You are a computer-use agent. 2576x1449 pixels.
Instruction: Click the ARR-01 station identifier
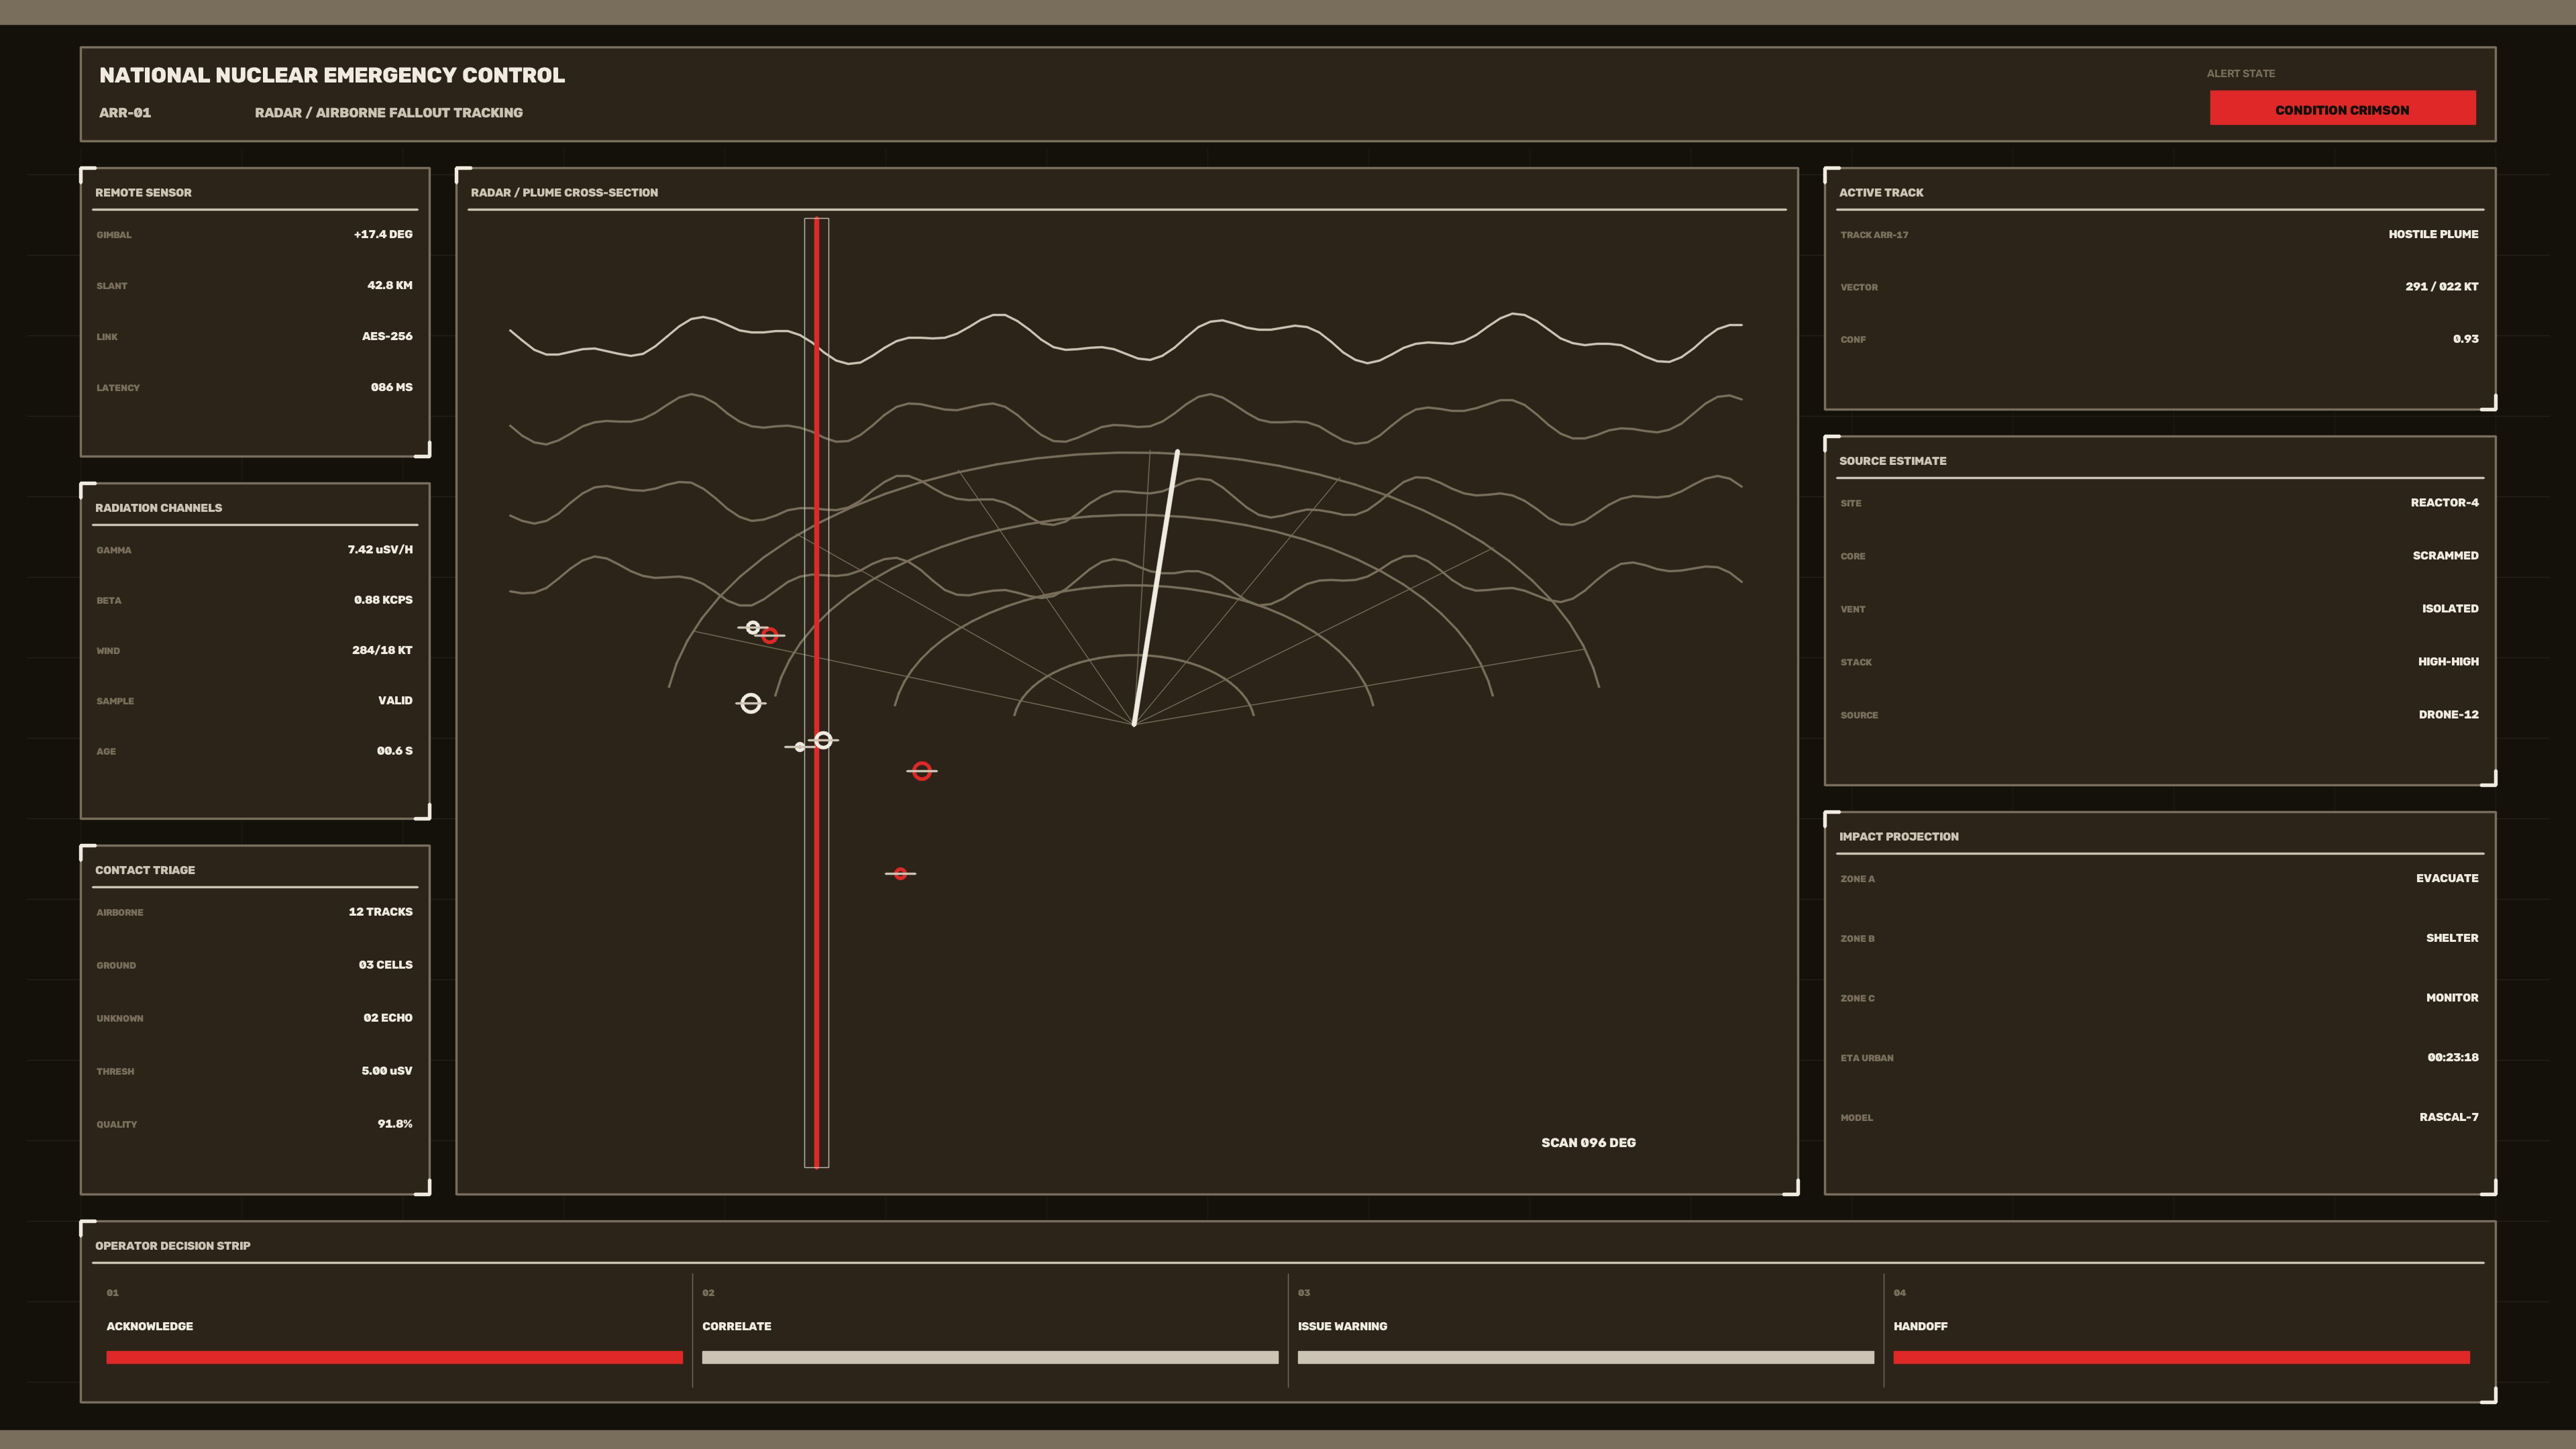(125, 113)
